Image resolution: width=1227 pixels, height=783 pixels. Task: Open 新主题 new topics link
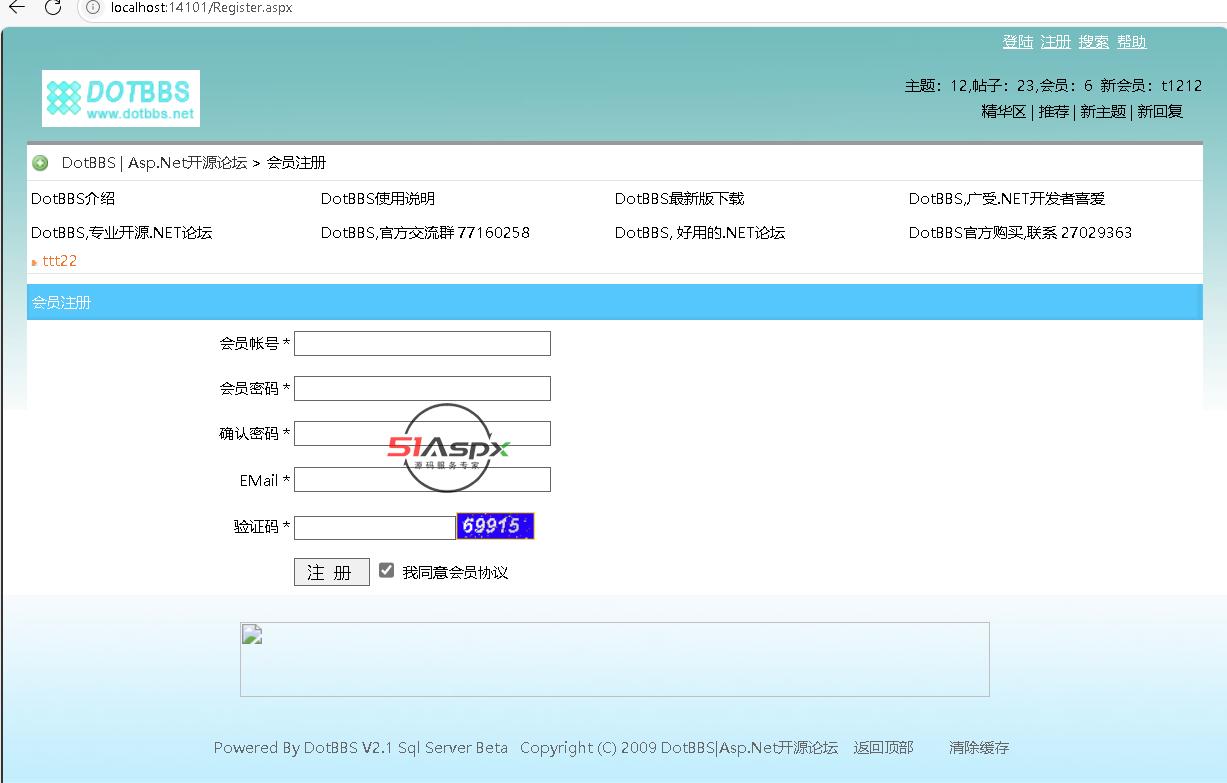(x=1103, y=112)
